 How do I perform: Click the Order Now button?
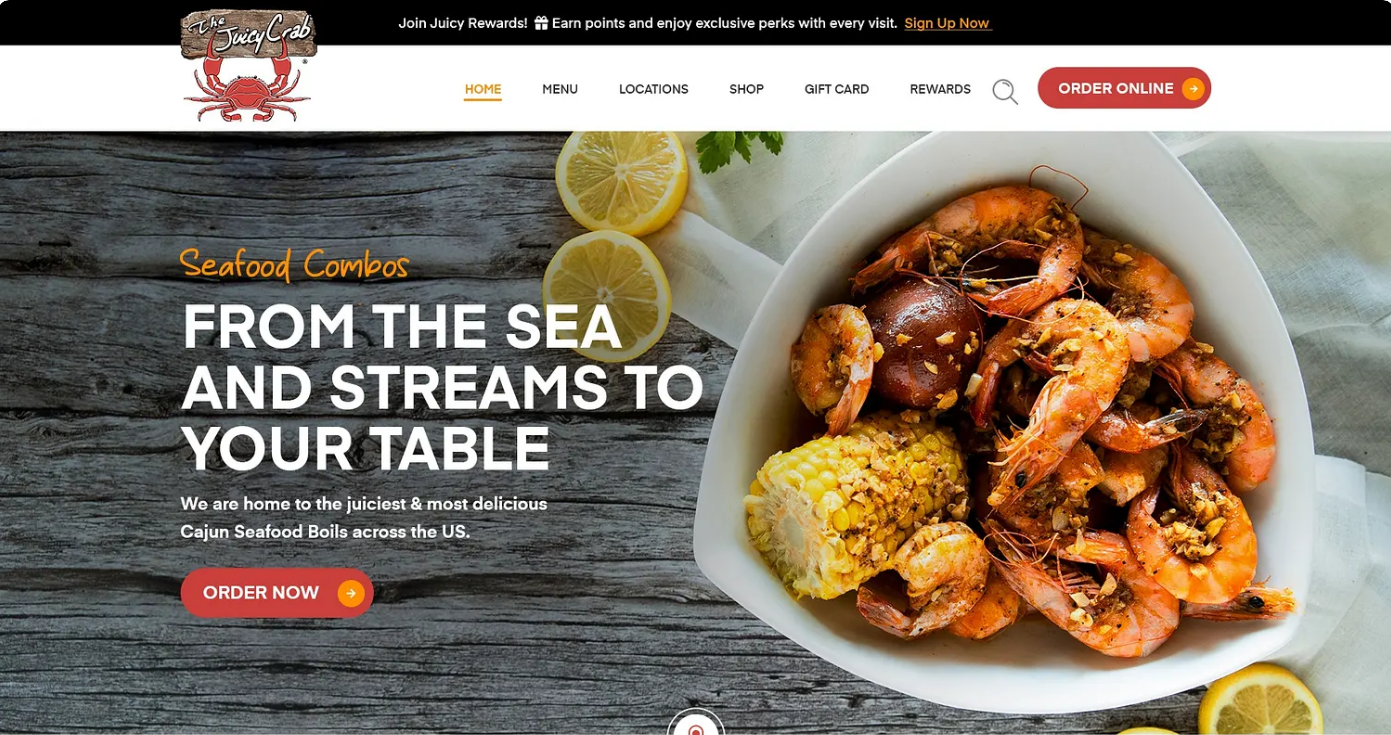click(x=277, y=593)
